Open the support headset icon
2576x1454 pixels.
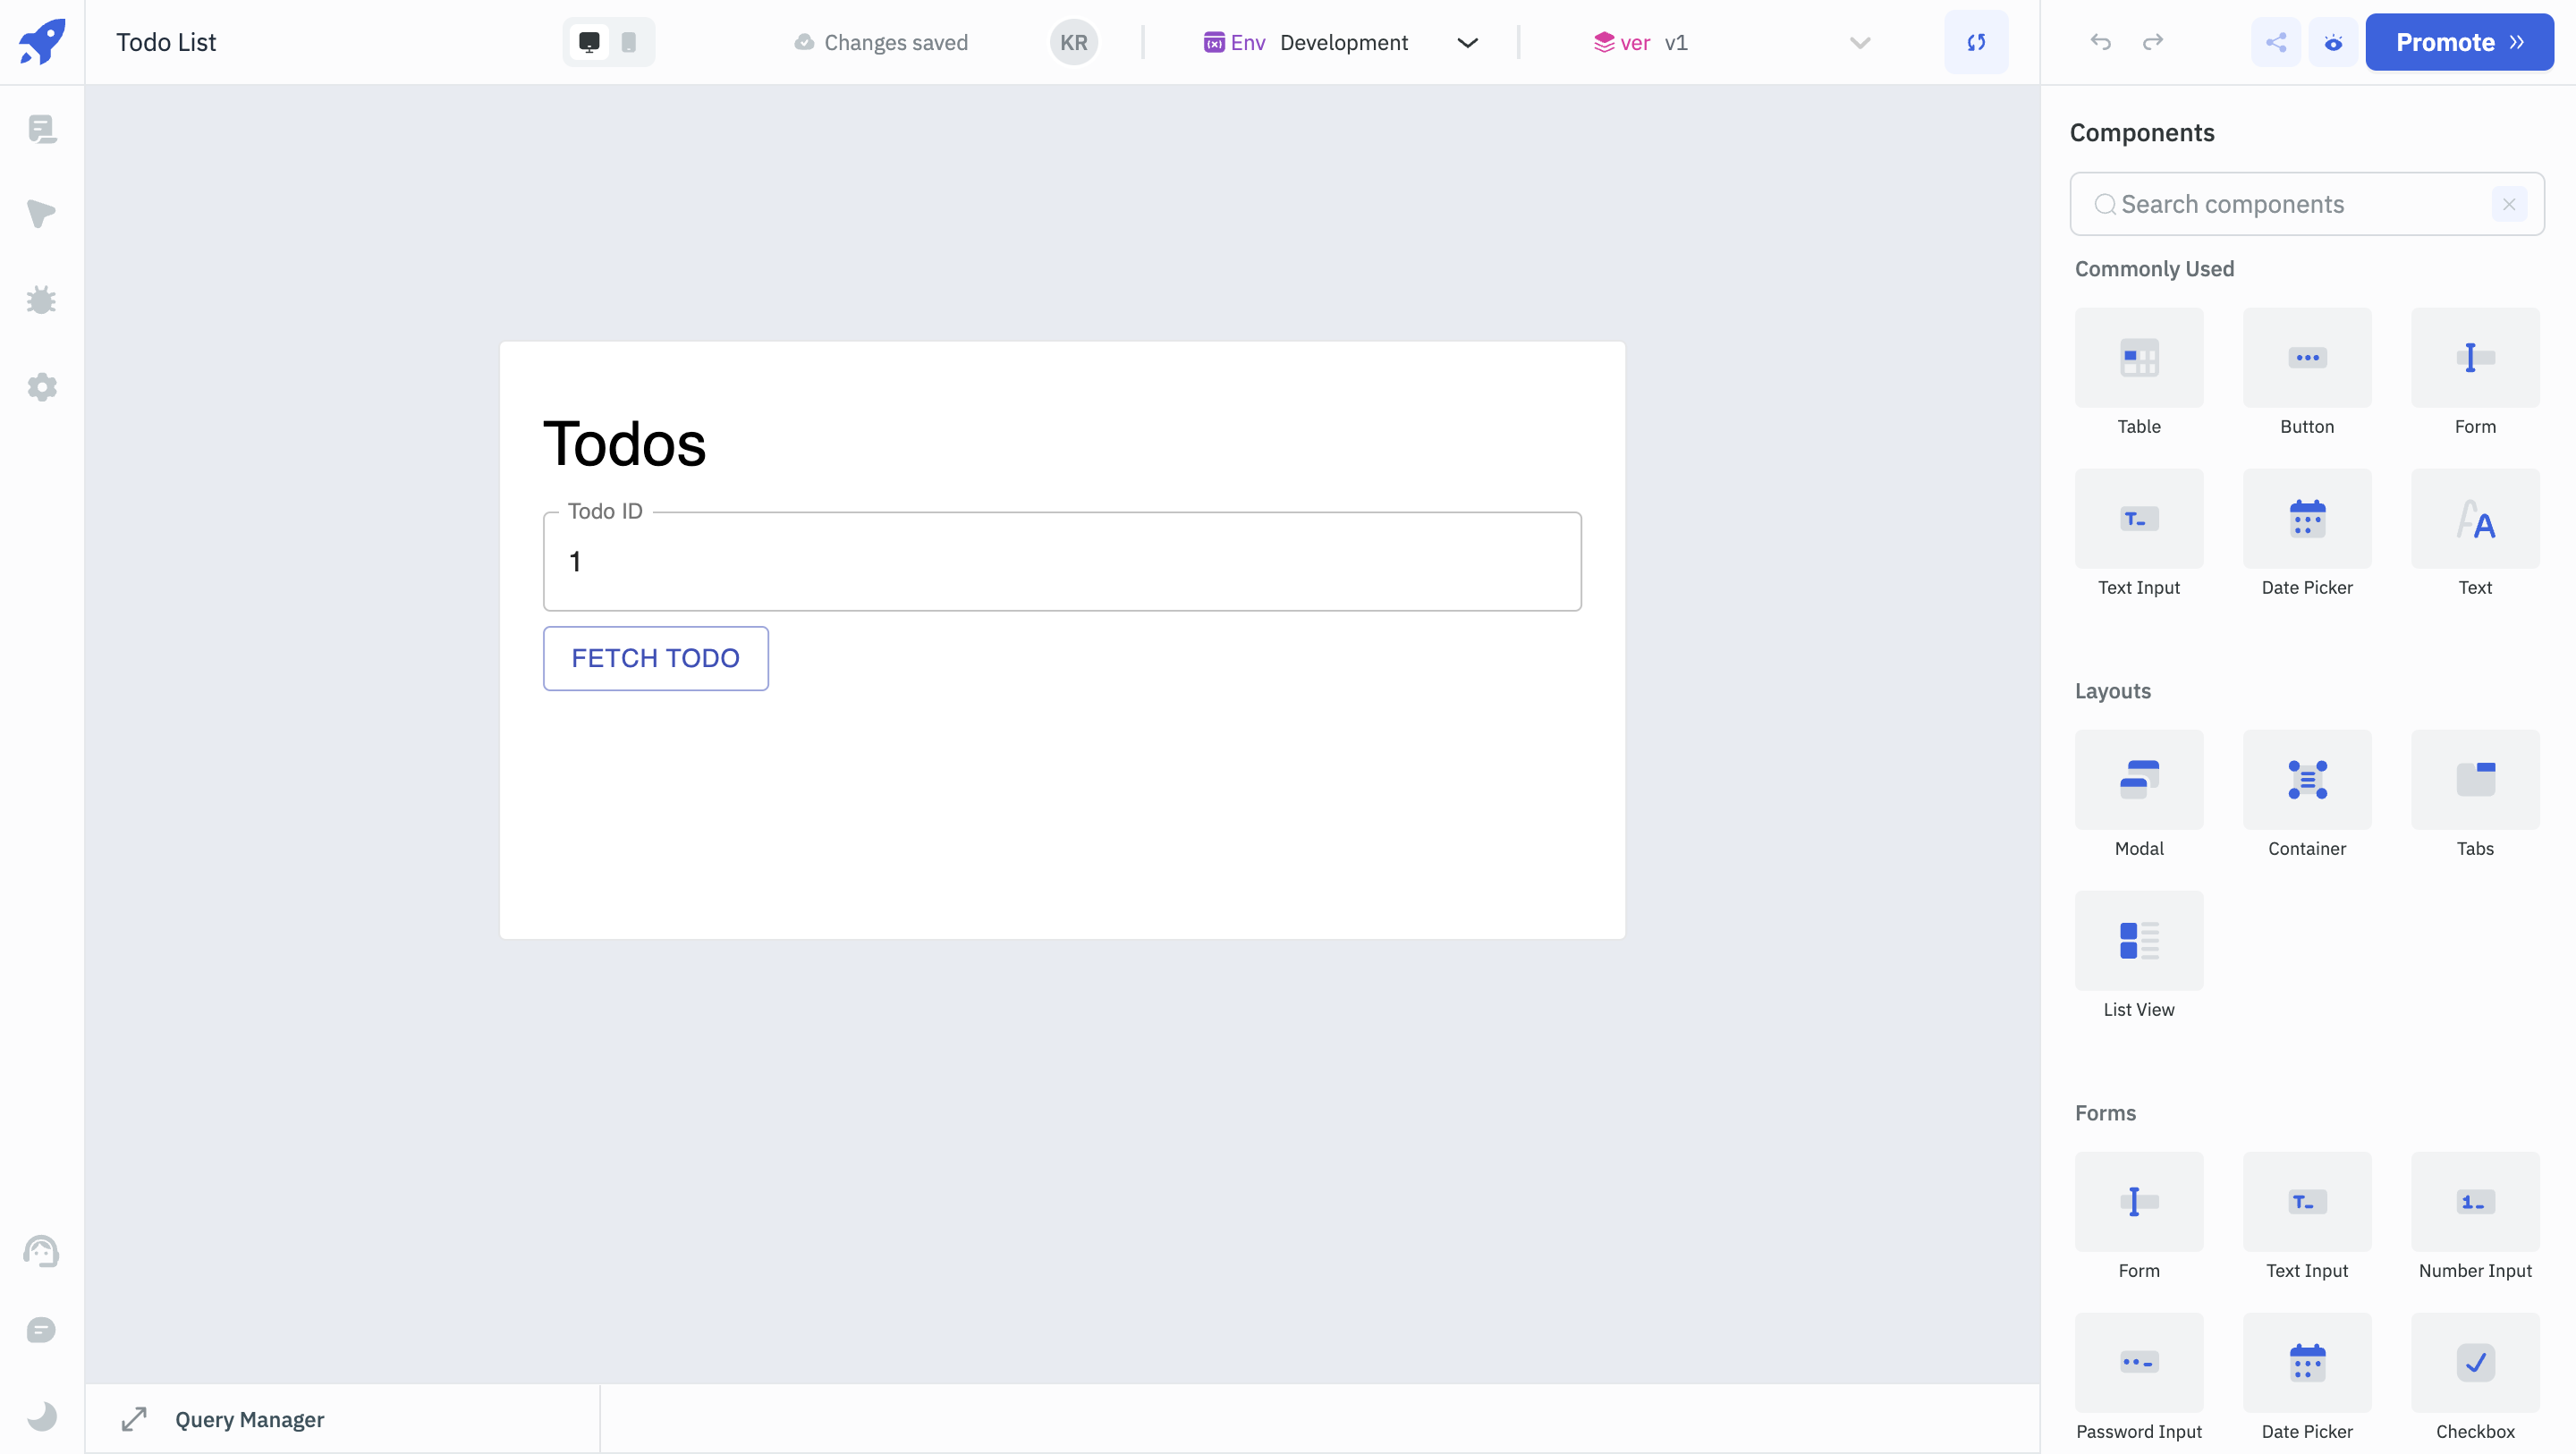42,1251
